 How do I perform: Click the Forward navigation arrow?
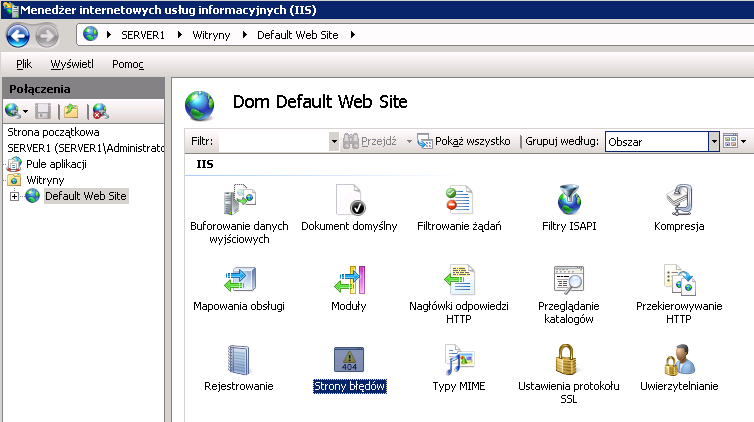pos(47,36)
